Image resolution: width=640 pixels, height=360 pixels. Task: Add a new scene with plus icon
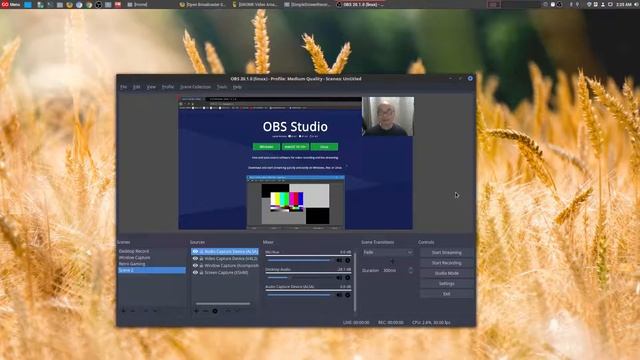(x=124, y=311)
